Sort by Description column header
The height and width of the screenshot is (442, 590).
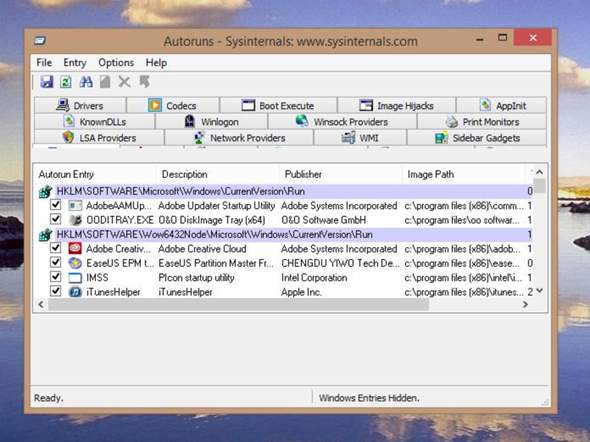tap(217, 174)
